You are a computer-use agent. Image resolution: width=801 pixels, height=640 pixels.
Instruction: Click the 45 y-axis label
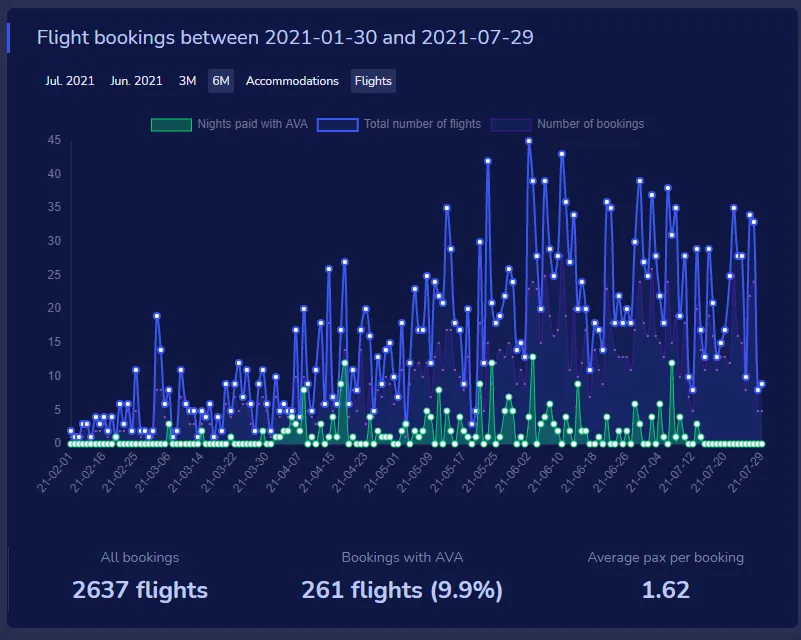point(54,140)
